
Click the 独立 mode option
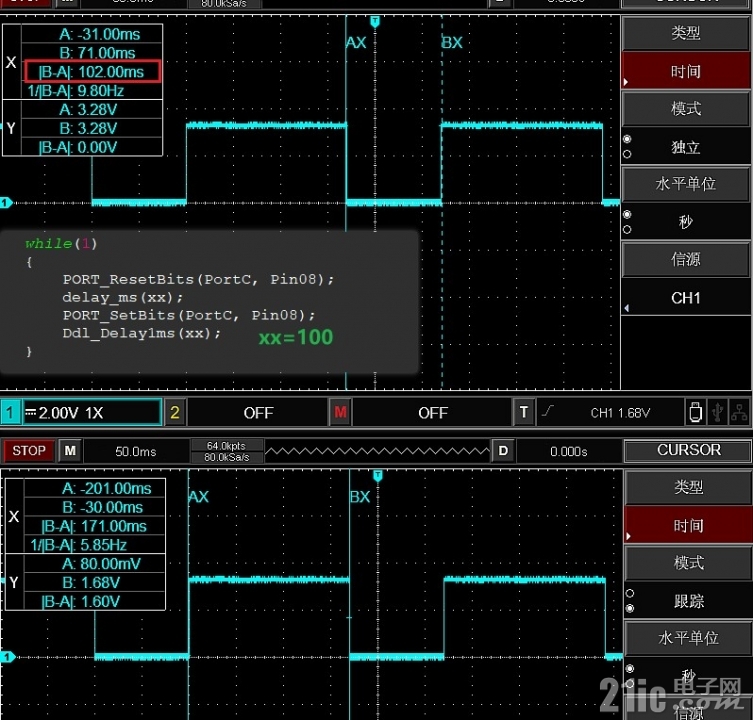point(685,146)
